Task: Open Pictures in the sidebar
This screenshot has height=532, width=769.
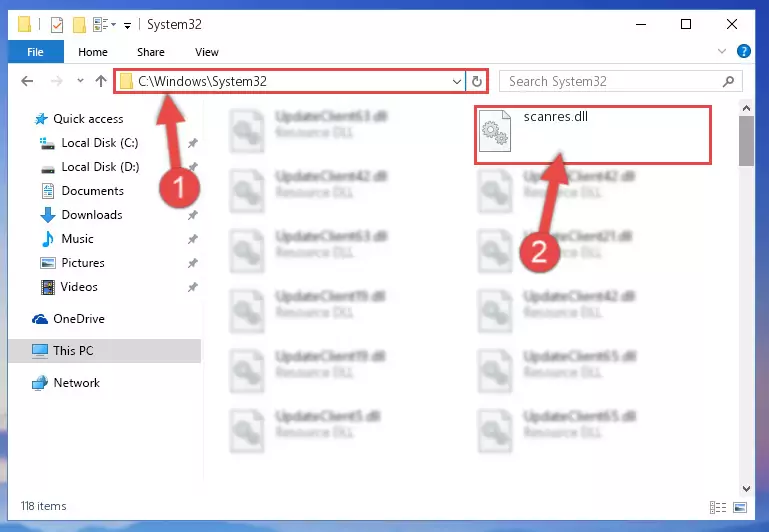Action: [x=83, y=263]
